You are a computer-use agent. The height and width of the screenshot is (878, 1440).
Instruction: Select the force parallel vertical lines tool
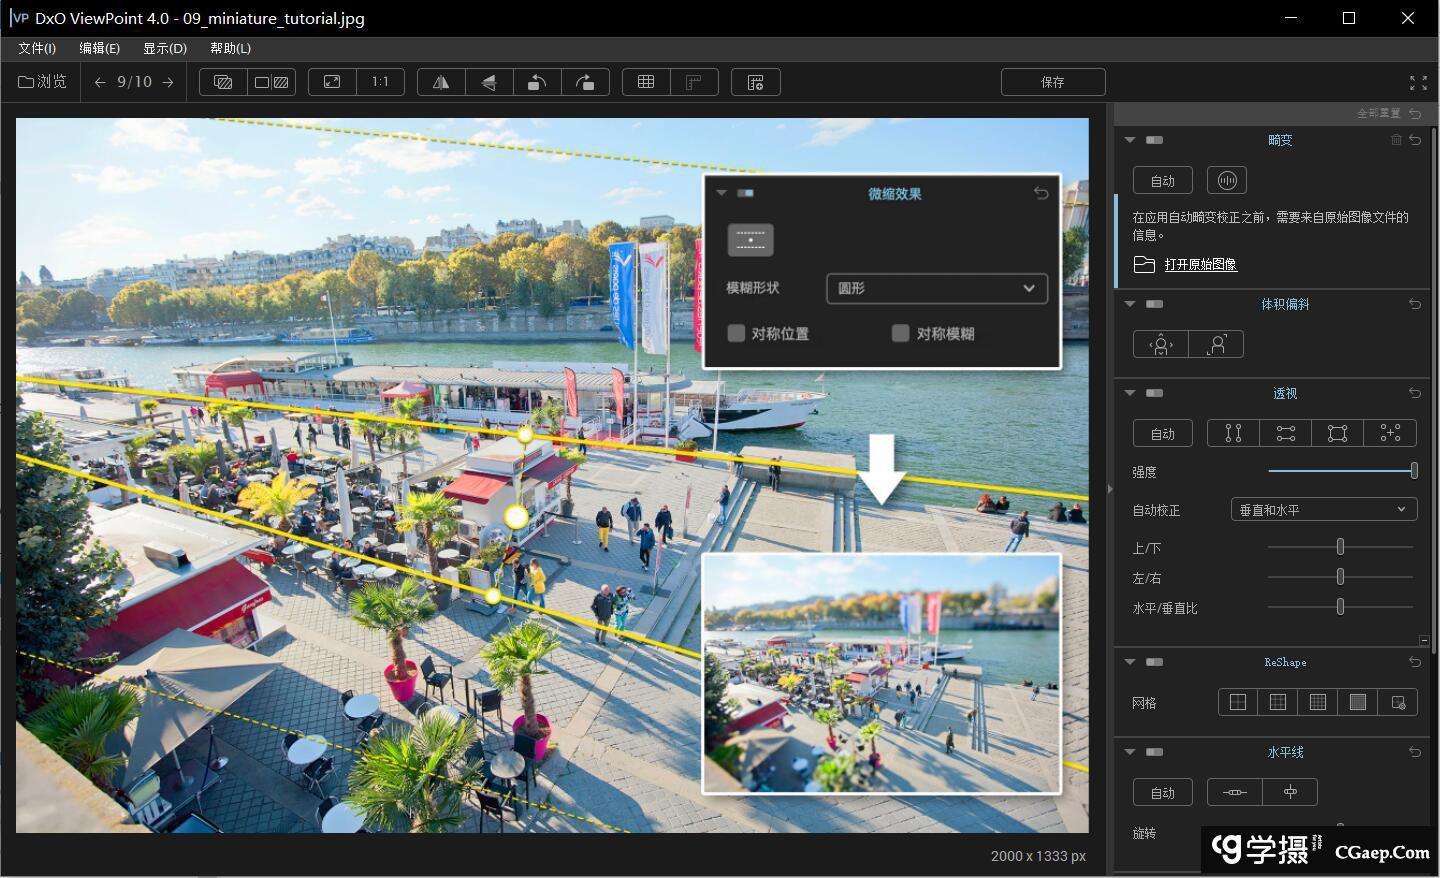pos(1233,433)
